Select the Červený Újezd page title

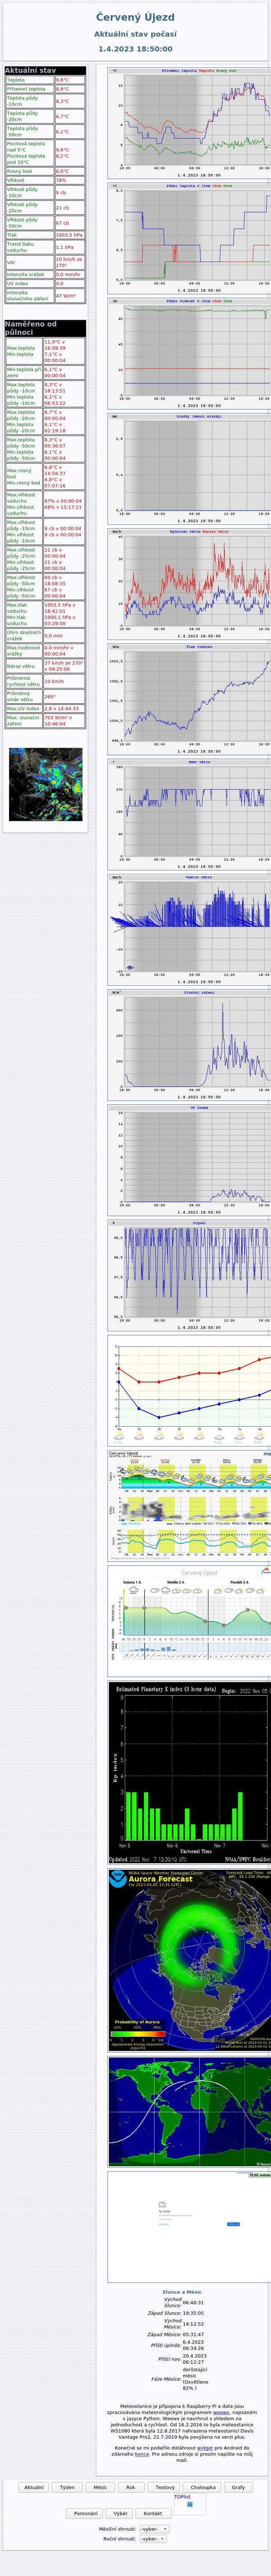[135, 17]
